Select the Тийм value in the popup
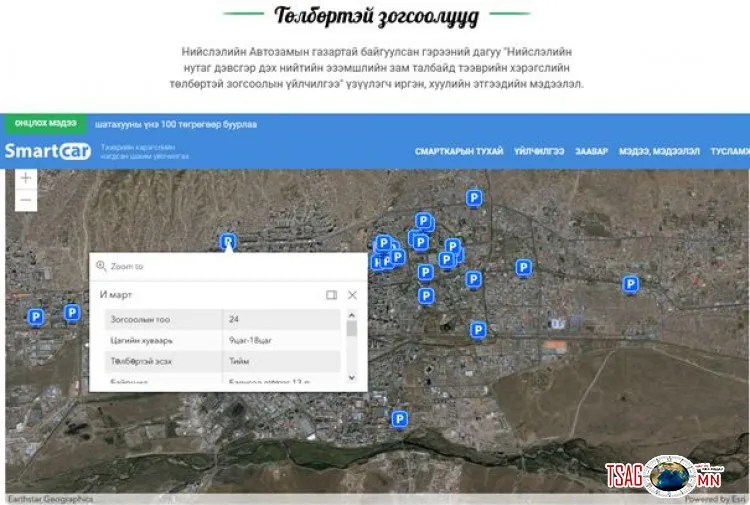The height and width of the screenshot is (505, 750). pyautogui.click(x=239, y=362)
